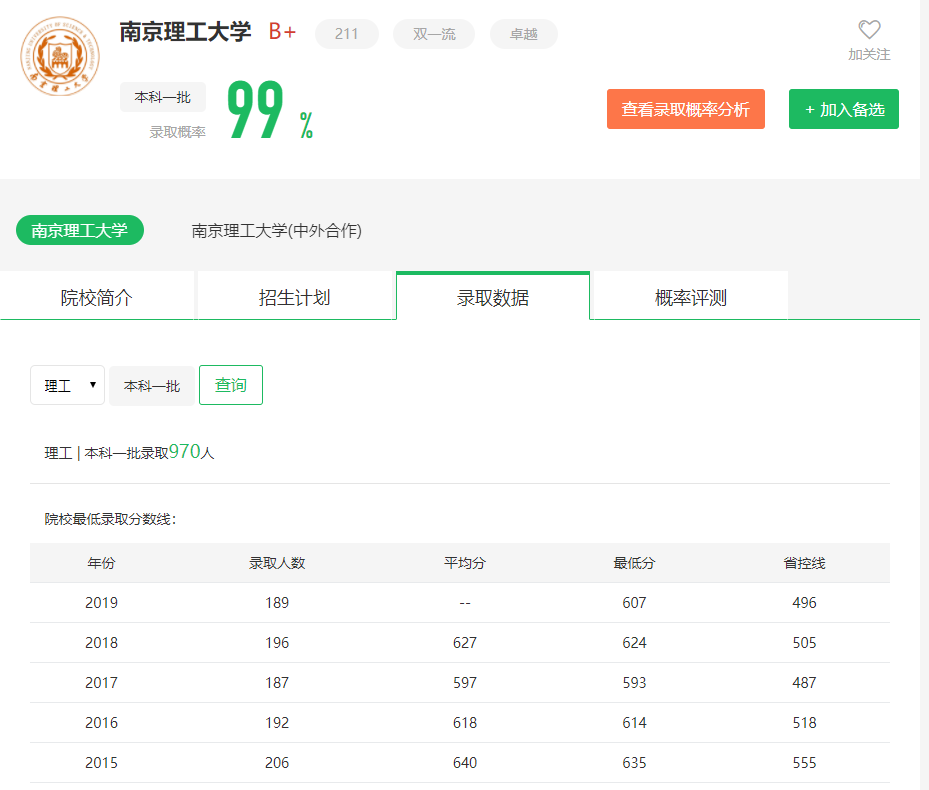This screenshot has height=790, width=929.
Task: Click the 192 enrollment cell for 2016
Action: (277, 722)
